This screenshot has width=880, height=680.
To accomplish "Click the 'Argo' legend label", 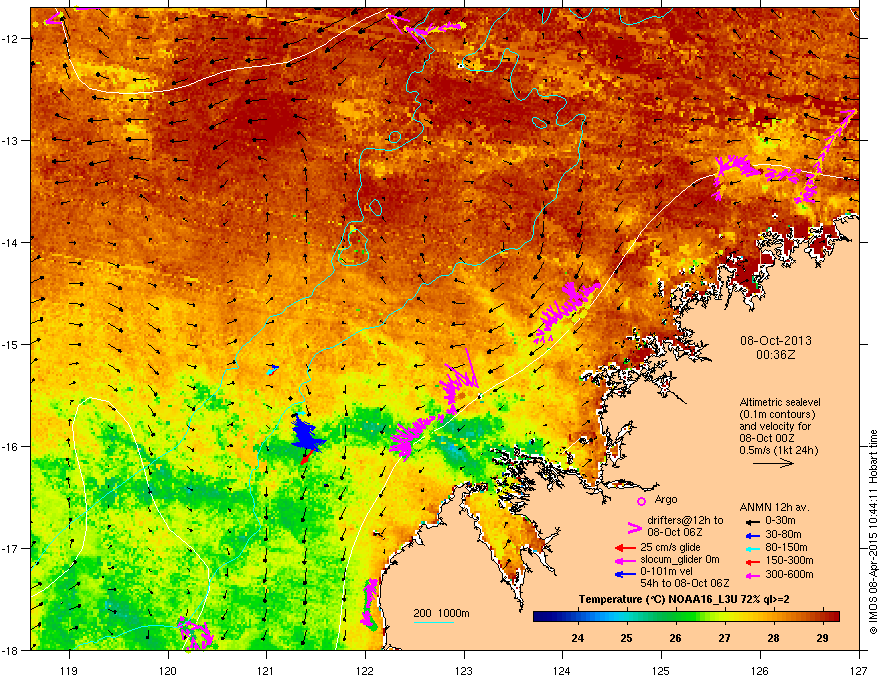I will tap(666, 499).
